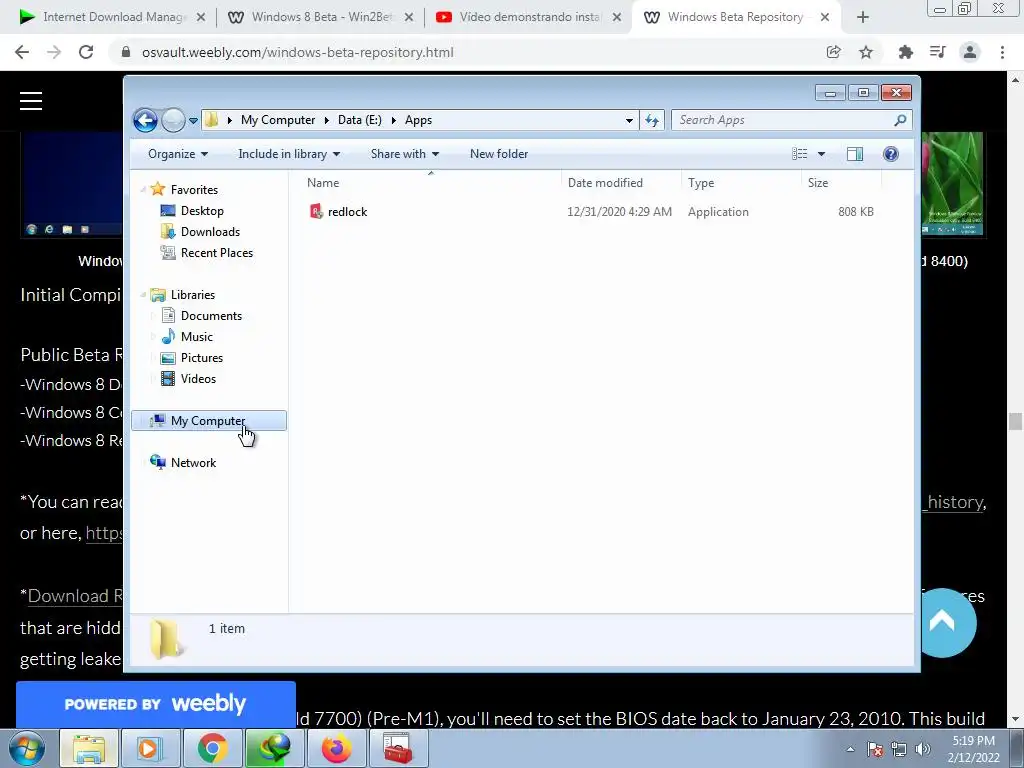Open Explorer Help icon
1024x768 pixels.
(x=891, y=154)
